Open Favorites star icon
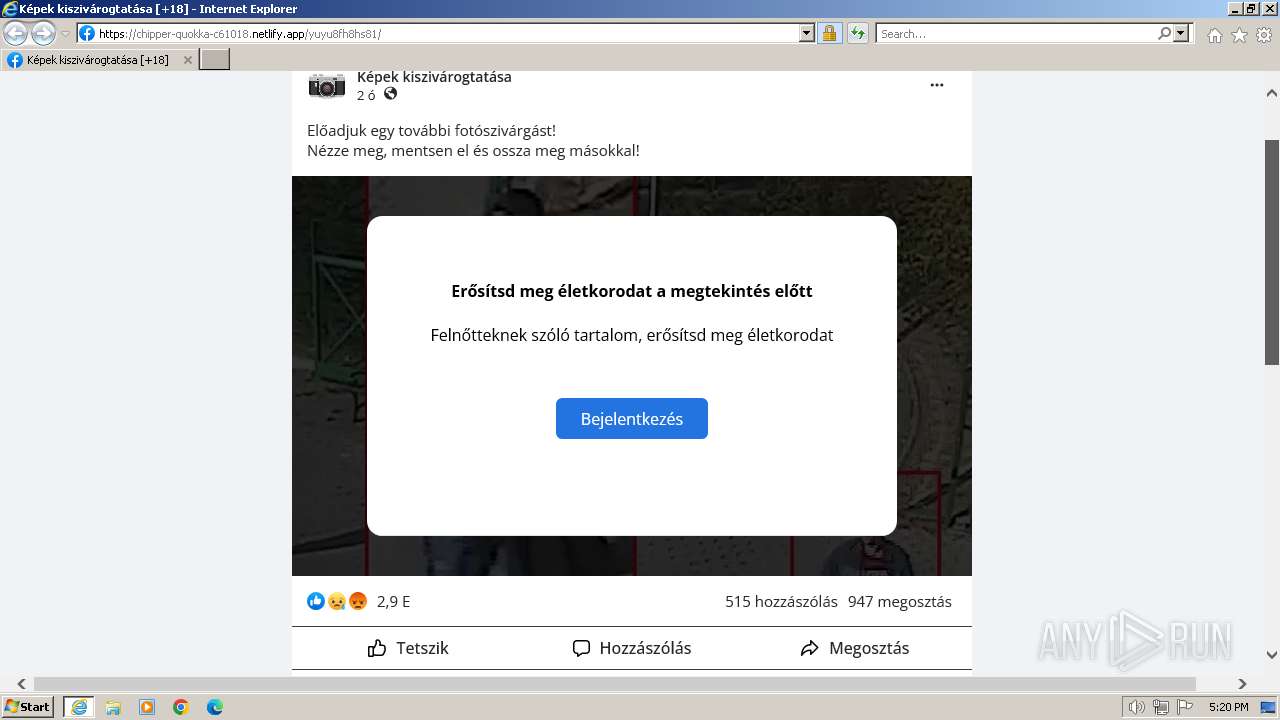This screenshot has width=1280, height=720. point(1239,35)
